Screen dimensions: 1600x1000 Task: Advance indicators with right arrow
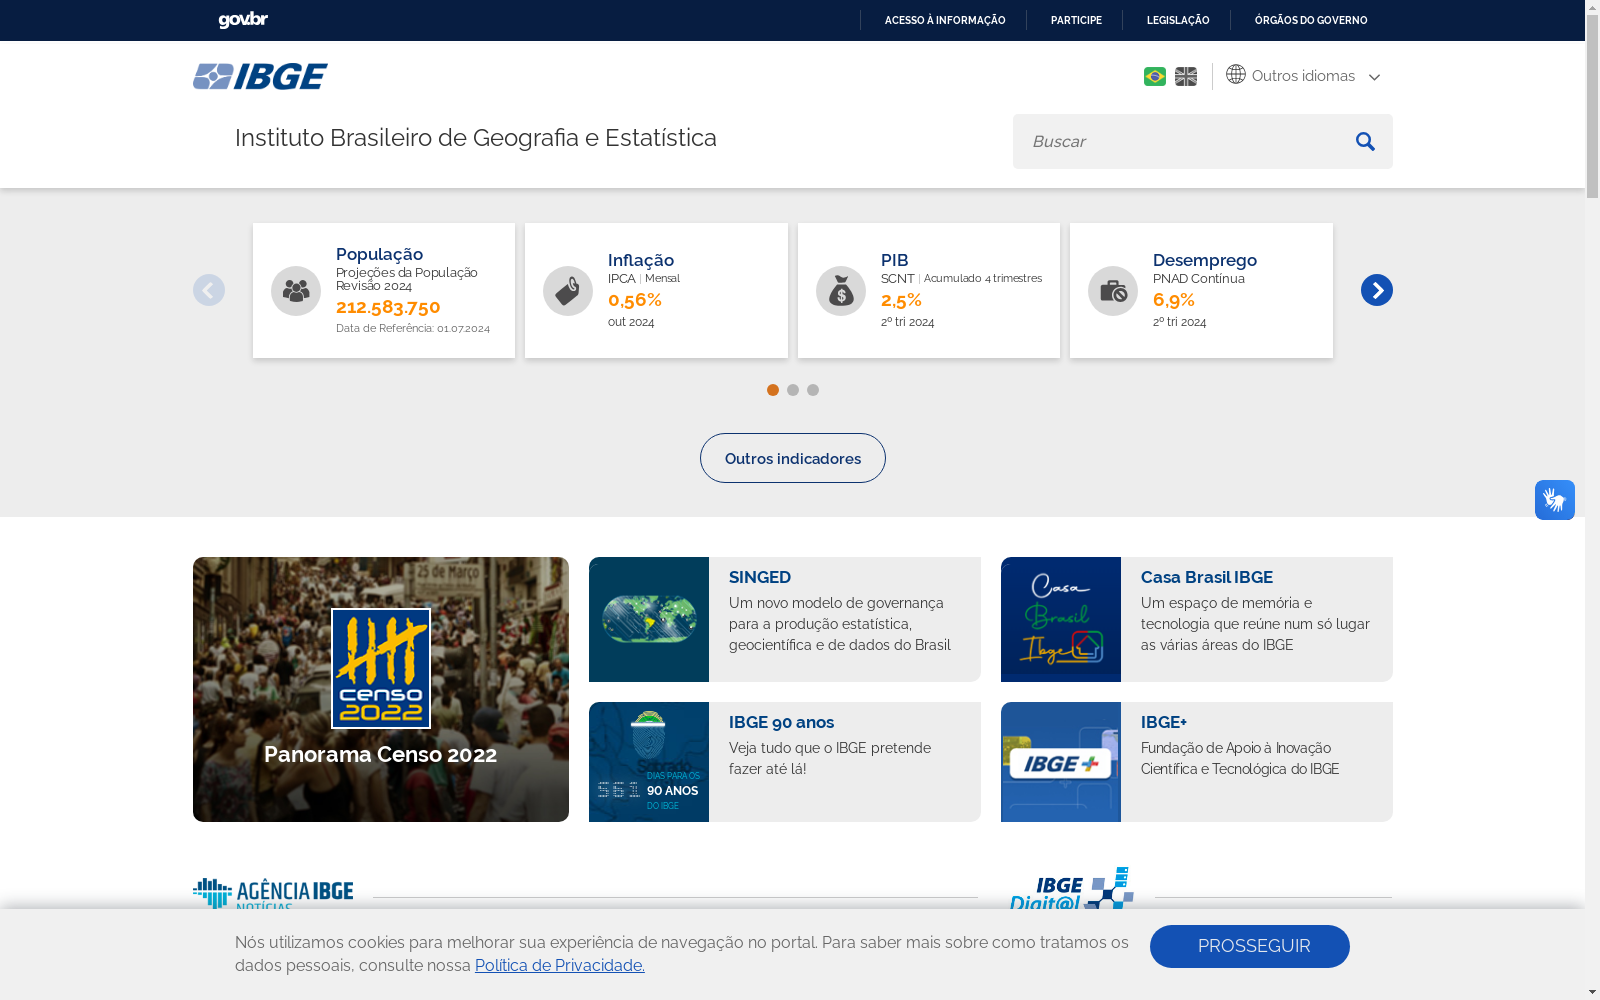pyautogui.click(x=1377, y=290)
